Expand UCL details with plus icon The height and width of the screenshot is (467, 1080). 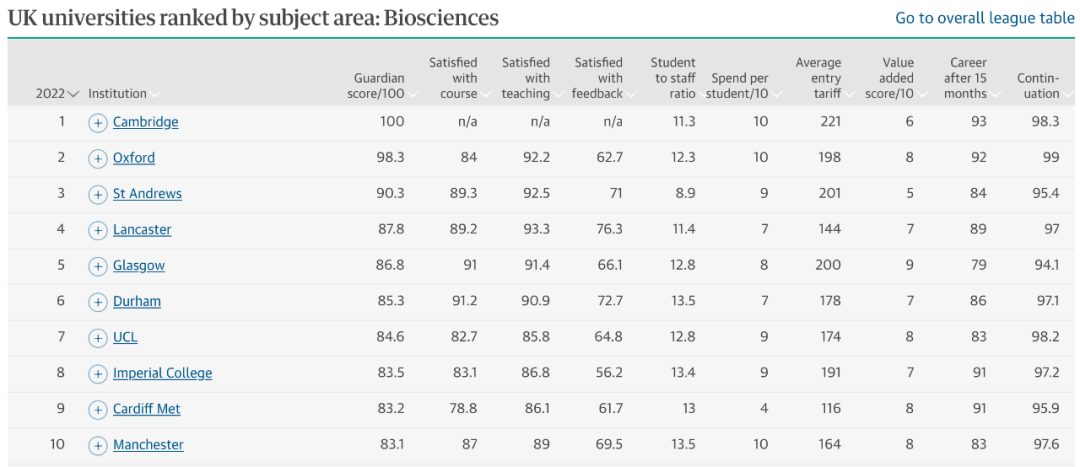98,338
